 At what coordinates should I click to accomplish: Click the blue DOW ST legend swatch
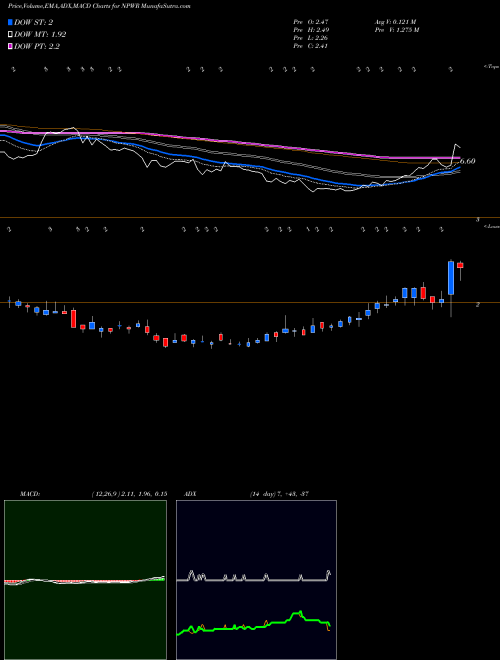pyautogui.click(x=10, y=22)
